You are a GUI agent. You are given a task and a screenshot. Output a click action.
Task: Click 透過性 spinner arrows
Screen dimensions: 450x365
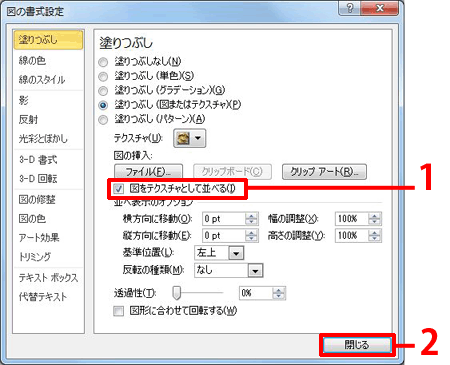(279, 293)
